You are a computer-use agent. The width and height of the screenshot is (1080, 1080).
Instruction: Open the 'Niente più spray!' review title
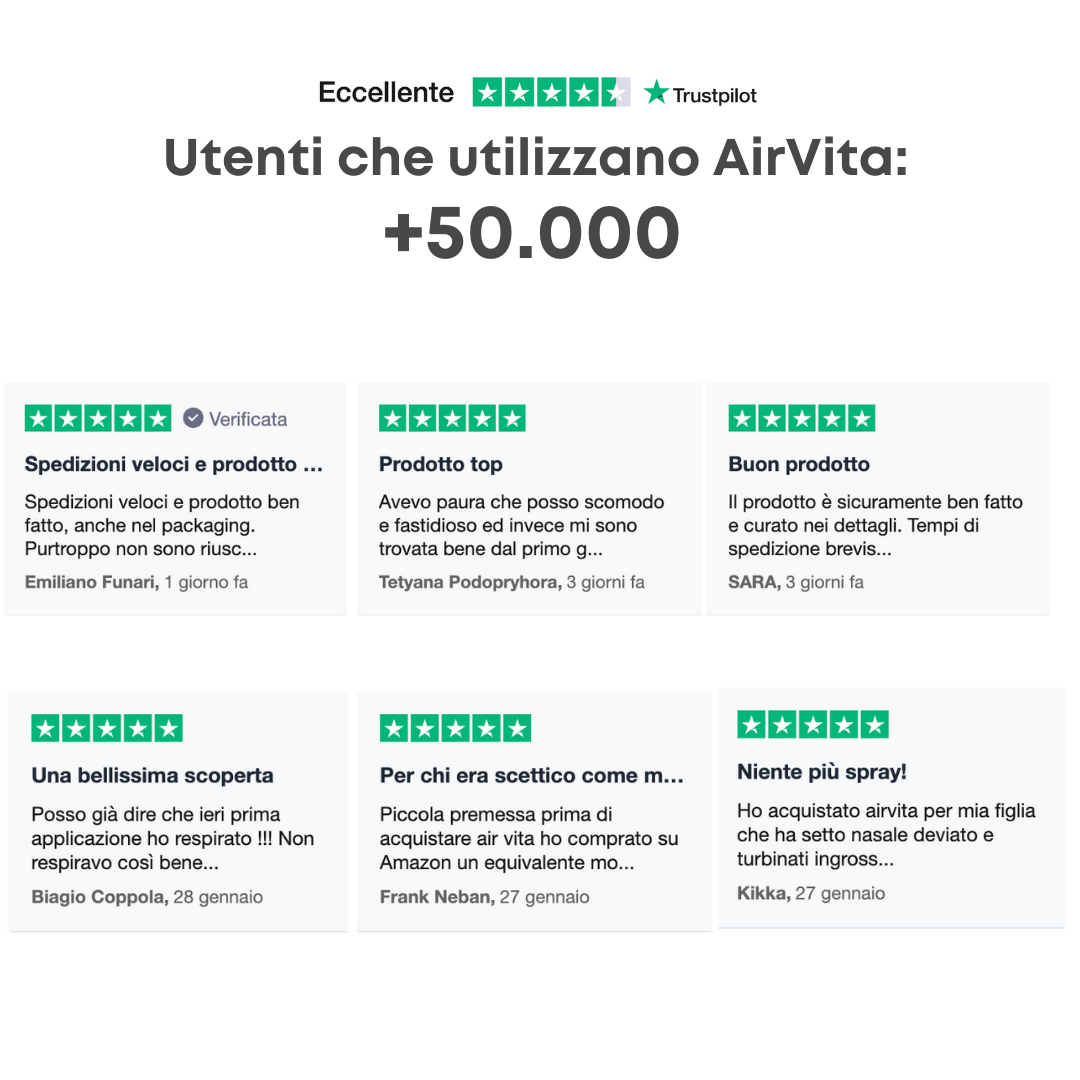[x=822, y=772]
